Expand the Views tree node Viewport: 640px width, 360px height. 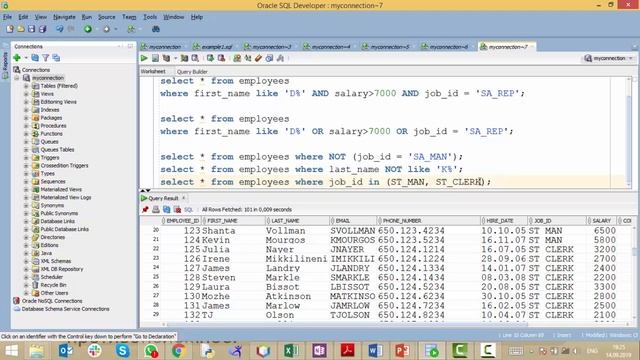click(26, 94)
